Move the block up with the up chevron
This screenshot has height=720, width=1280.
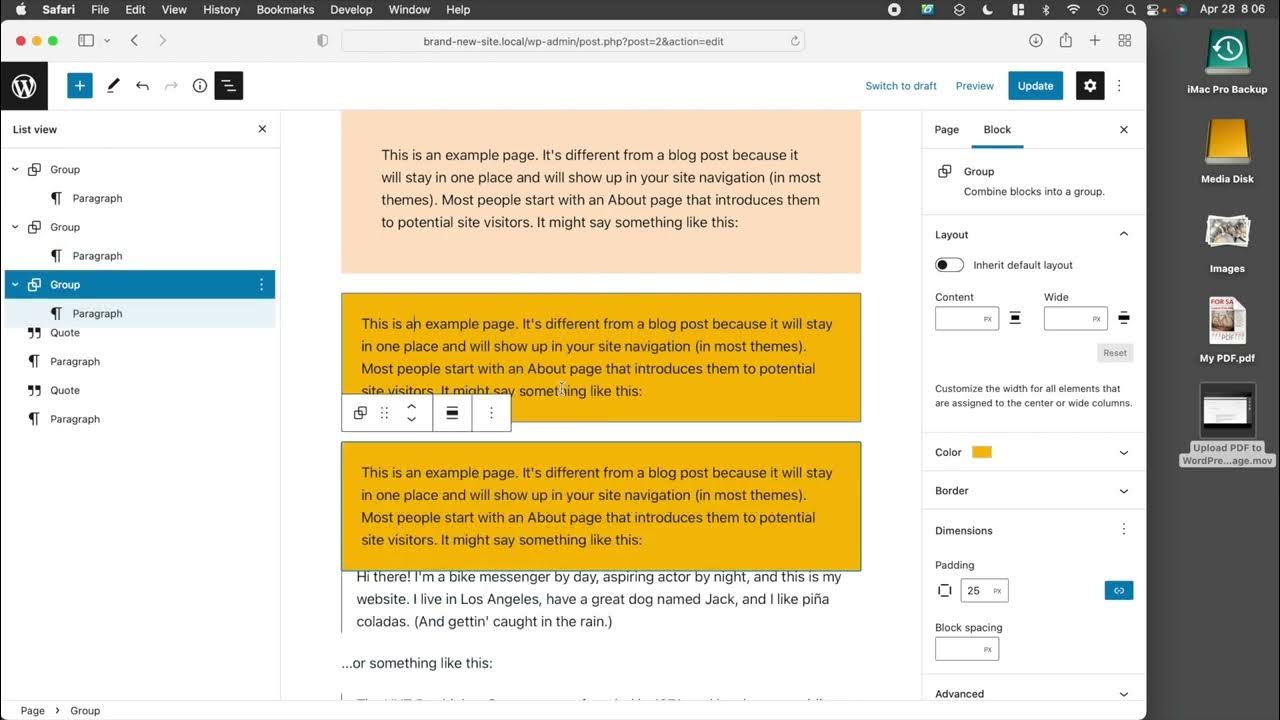(411, 406)
